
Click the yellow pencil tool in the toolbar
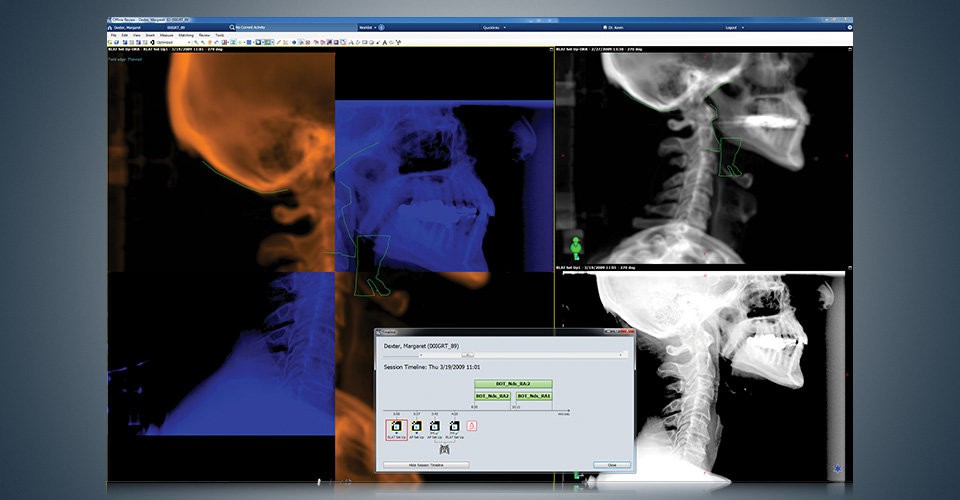[279, 42]
